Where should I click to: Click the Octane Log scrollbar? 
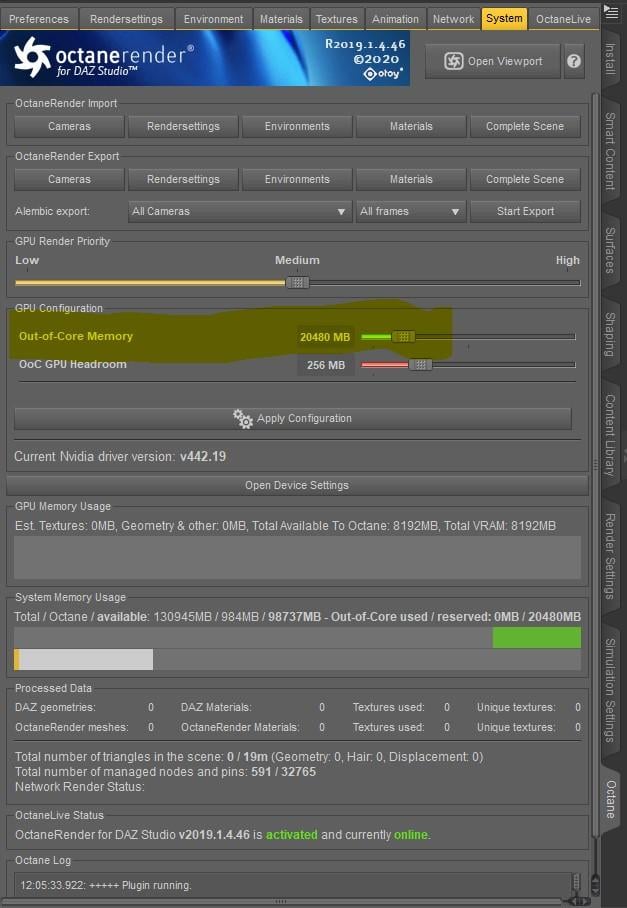[576, 884]
